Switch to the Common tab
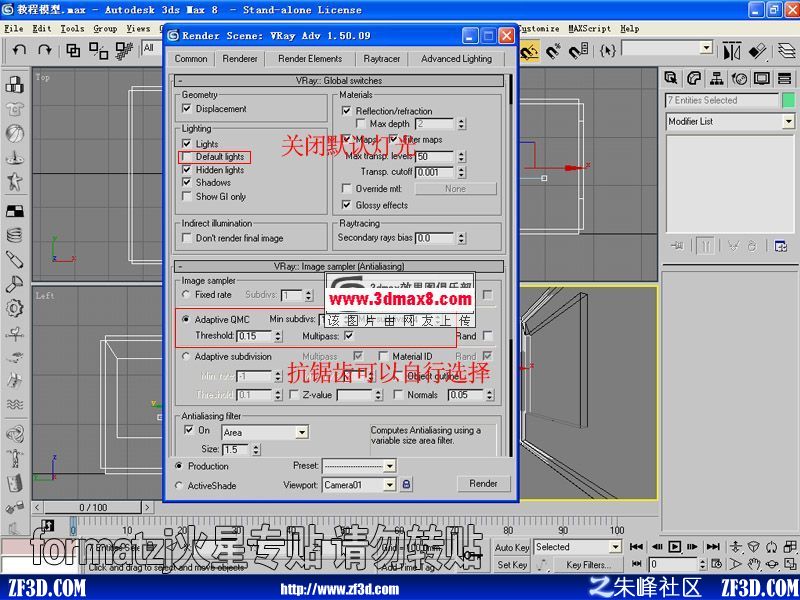 pyautogui.click(x=191, y=59)
